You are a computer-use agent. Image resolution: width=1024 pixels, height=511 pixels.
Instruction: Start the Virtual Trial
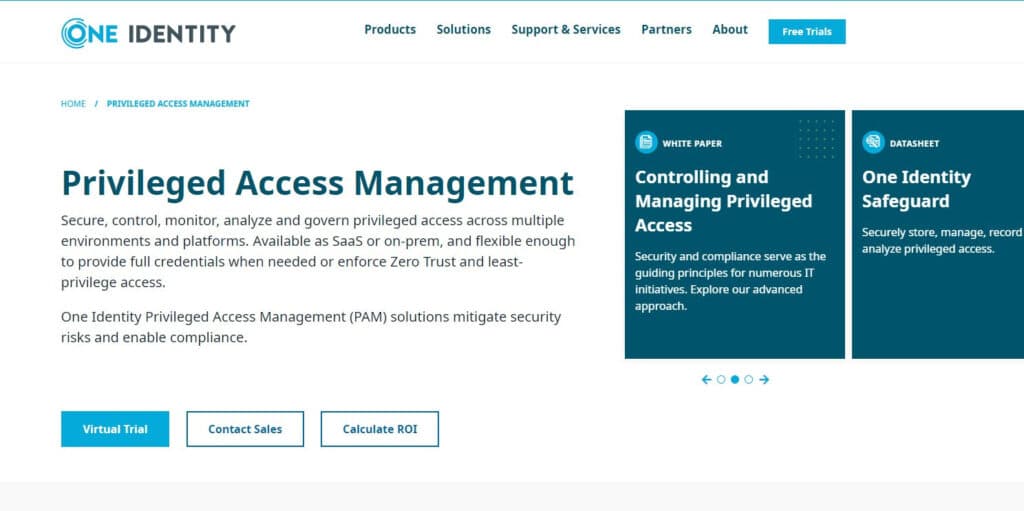(x=115, y=429)
